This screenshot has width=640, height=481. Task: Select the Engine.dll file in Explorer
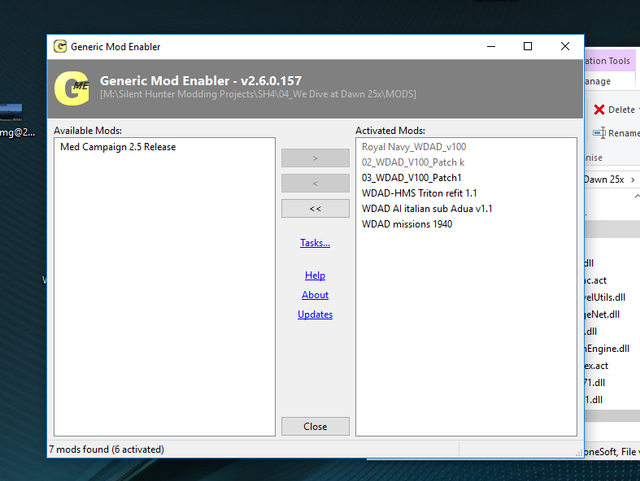(607, 348)
